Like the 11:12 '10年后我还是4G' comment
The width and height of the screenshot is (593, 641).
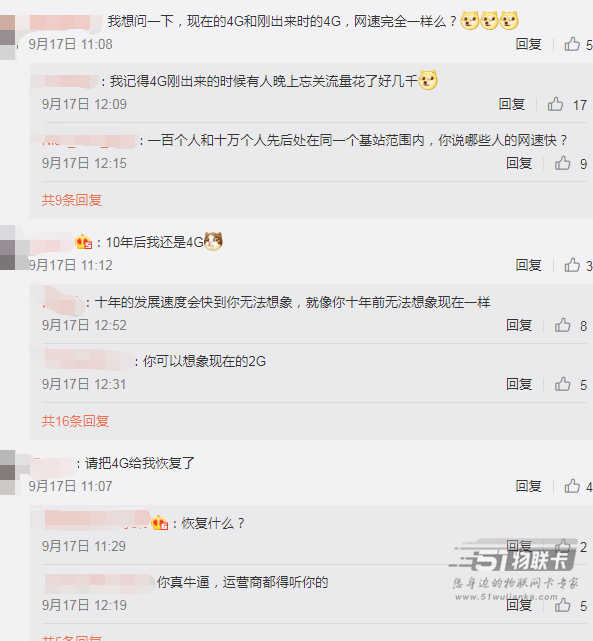[572, 265]
